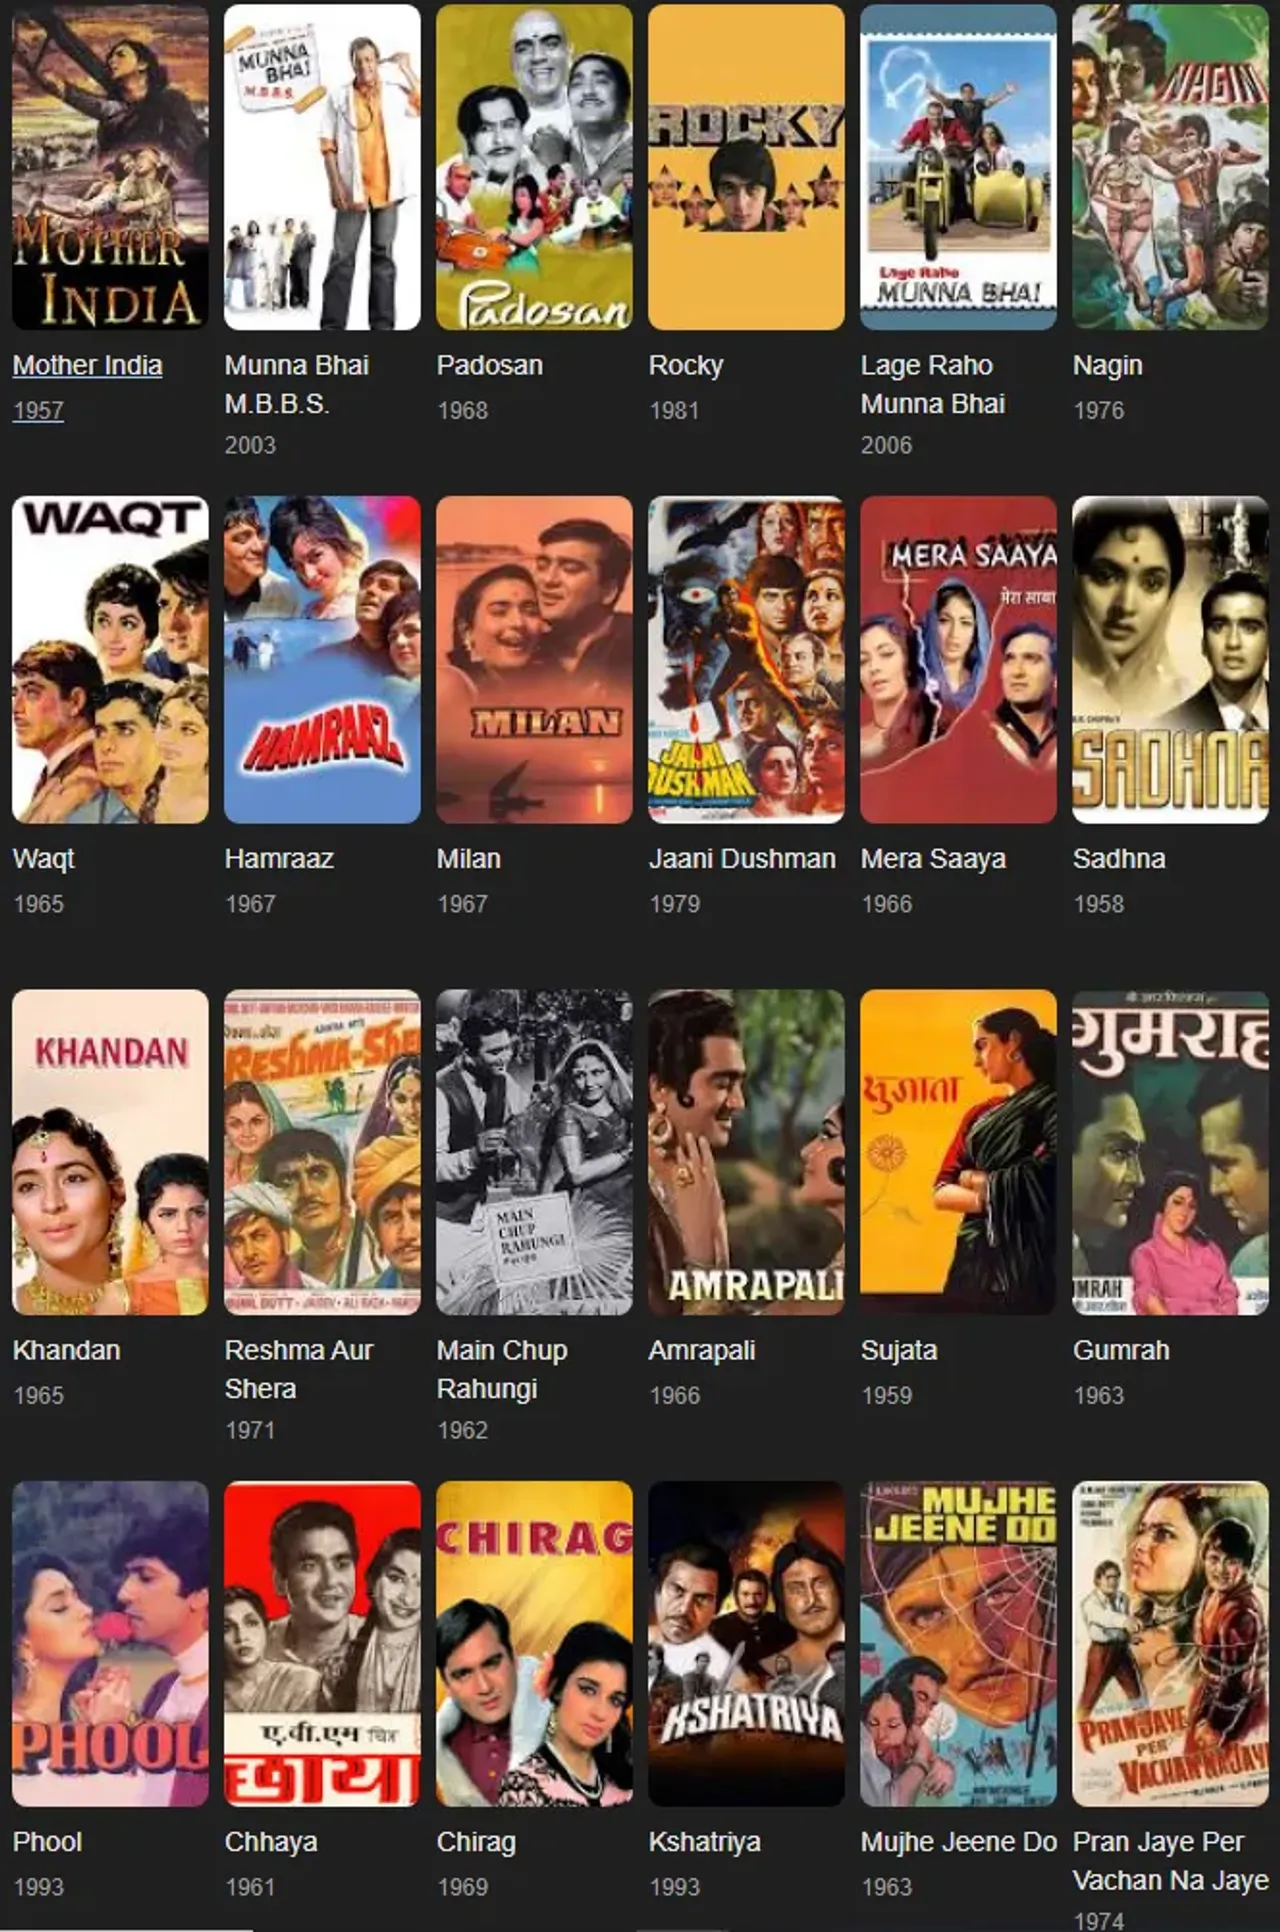Select the Reshma Aur Shera title
The height and width of the screenshot is (1932, 1280).
298,1369
